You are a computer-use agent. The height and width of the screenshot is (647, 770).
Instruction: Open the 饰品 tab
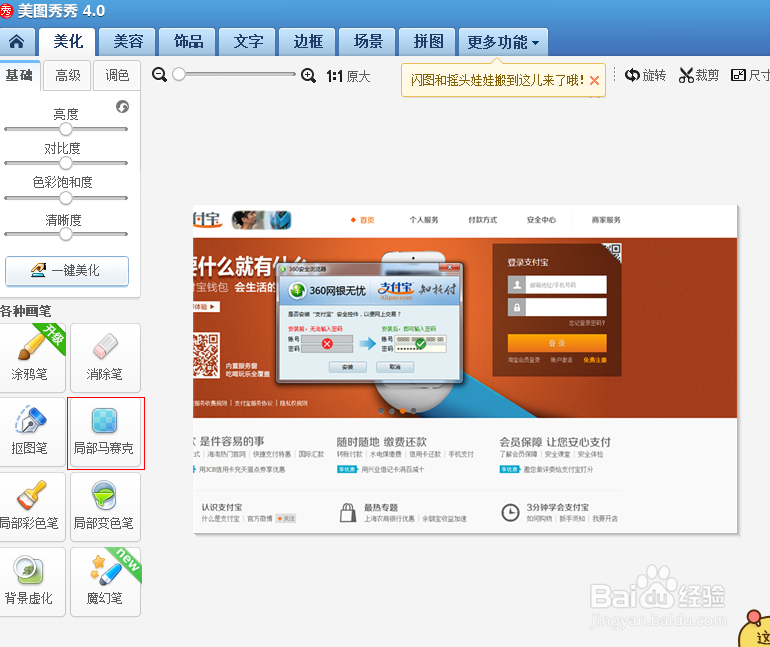click(188, 42)
